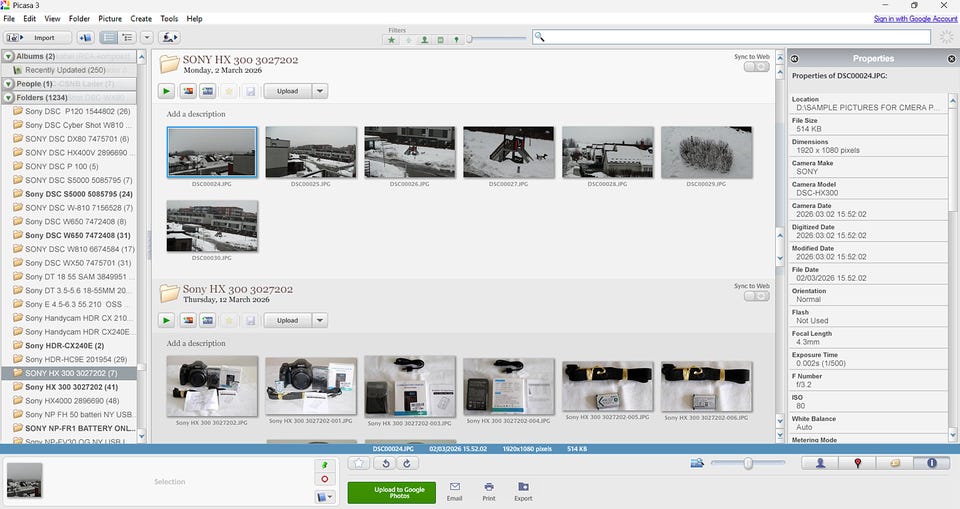Image resolution: width=960 pixels, height=509 pixels.
Task: Click the Export icon
Action: [523, 491]
